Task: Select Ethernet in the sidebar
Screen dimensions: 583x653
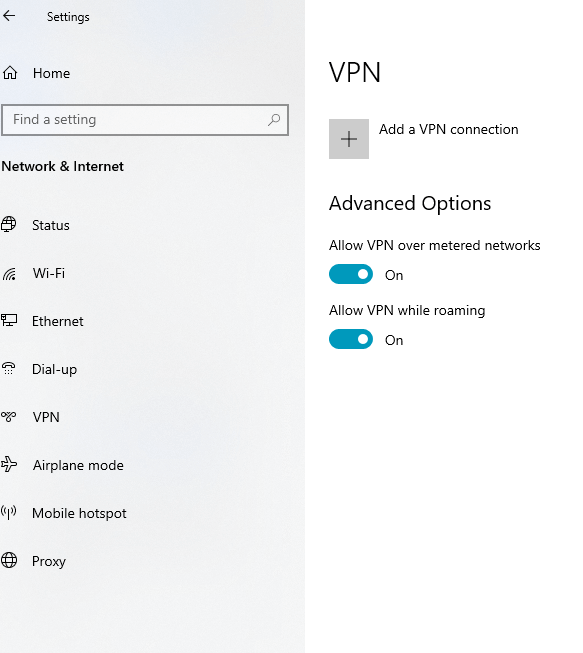Action: pyautogui.click(x=57, y=321)
